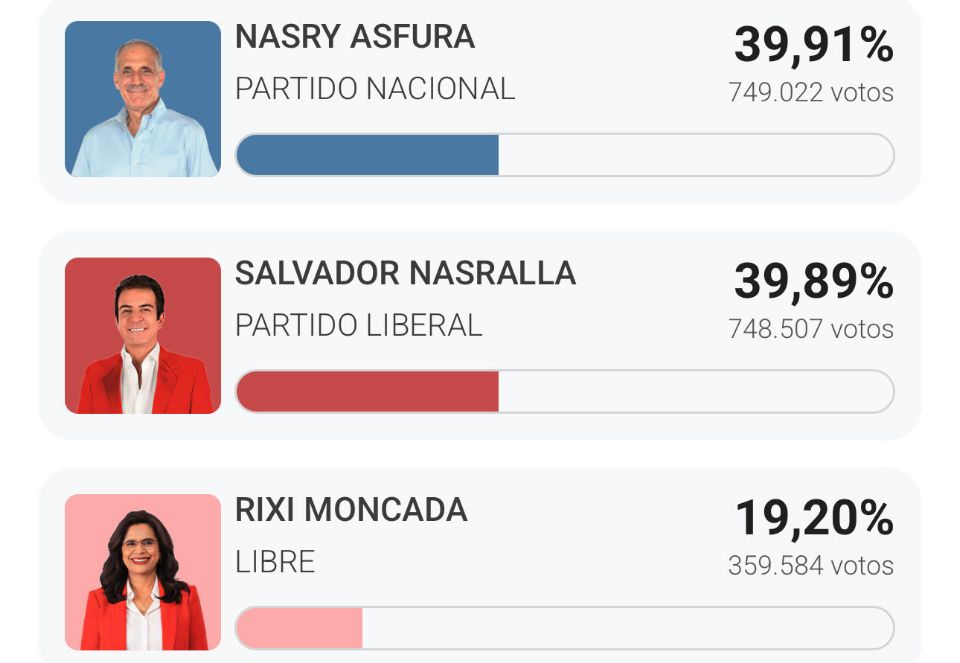Click the 39,89% percentage figure

point(813,282)
